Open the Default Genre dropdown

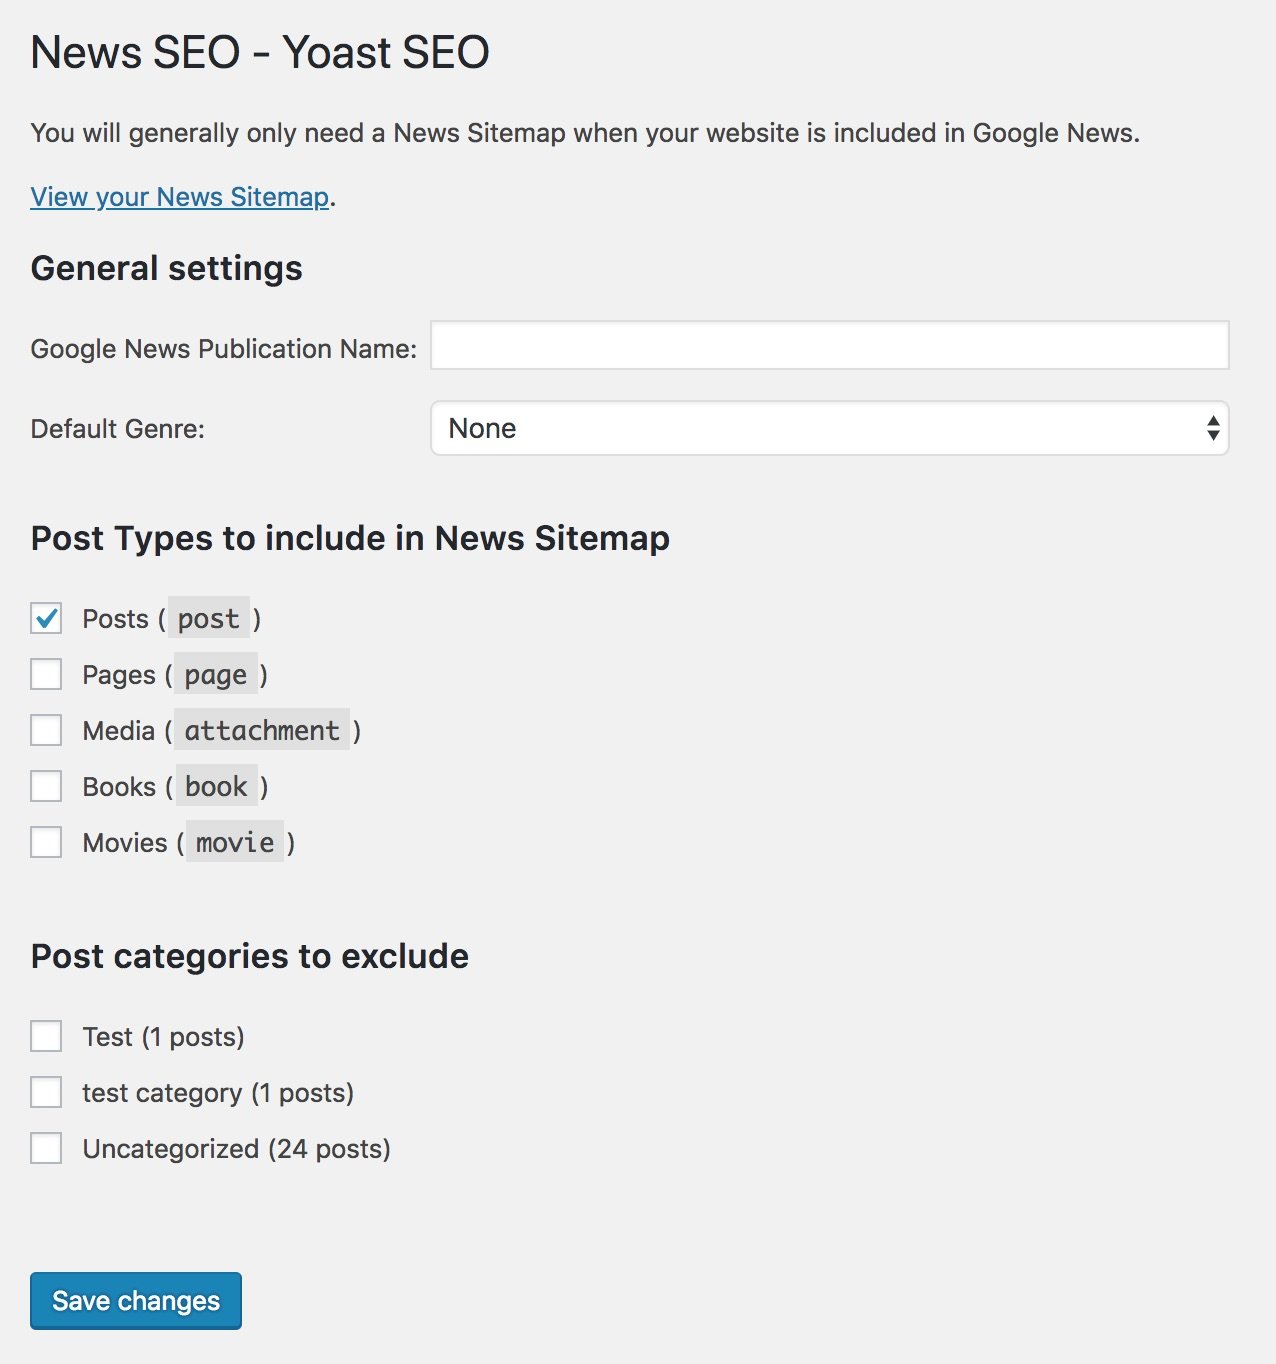[x=829, y=428]
